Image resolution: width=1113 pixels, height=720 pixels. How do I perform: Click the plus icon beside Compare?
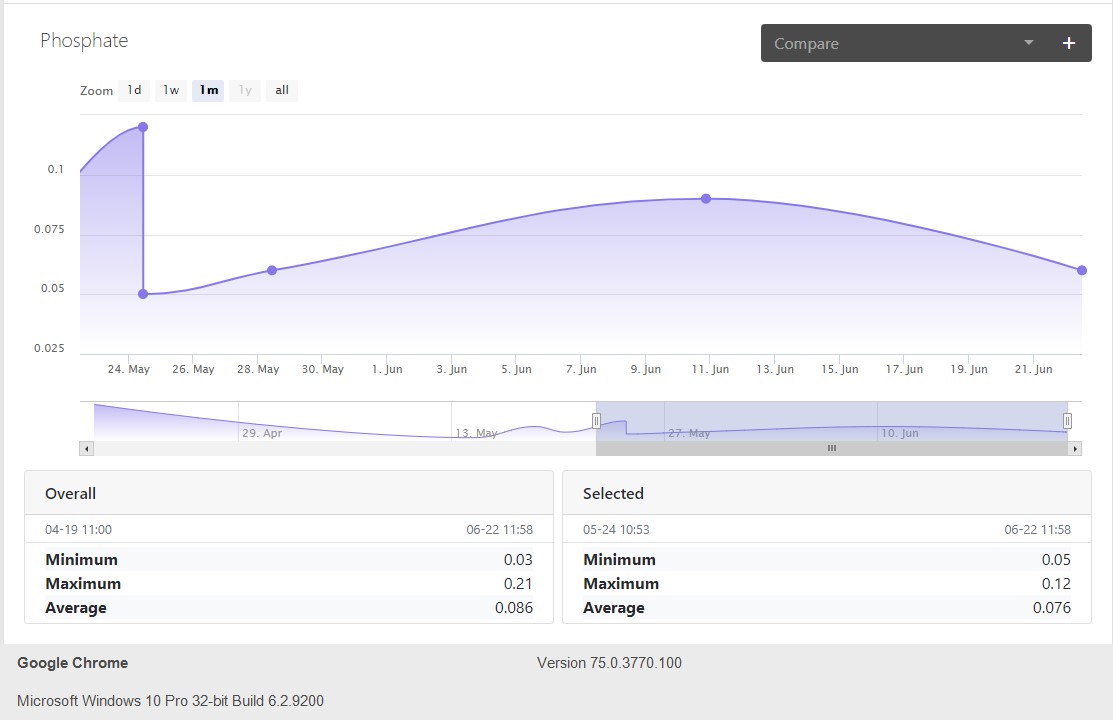click(x=1068, y=43)
